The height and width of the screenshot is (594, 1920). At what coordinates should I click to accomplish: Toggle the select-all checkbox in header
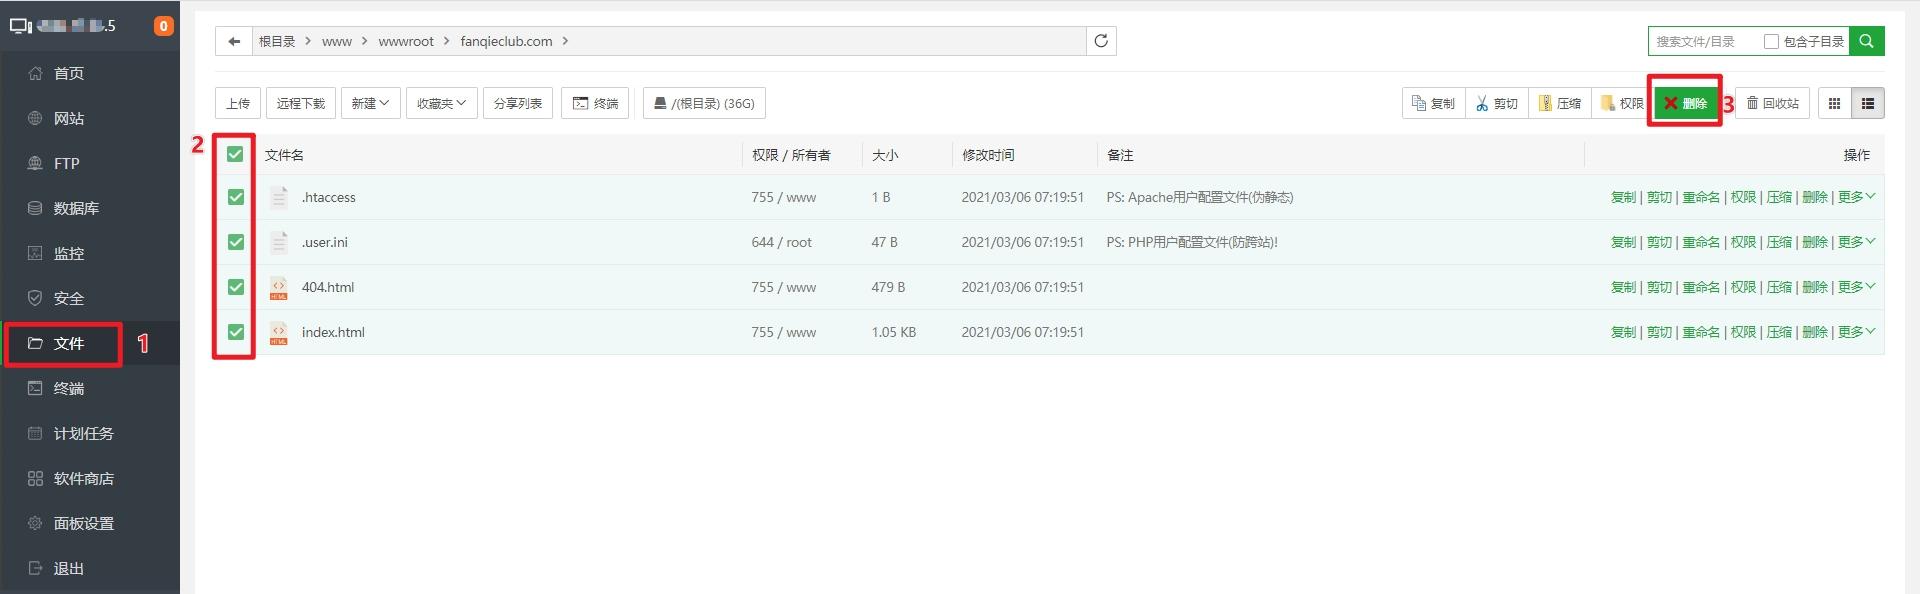pos(235,154)
